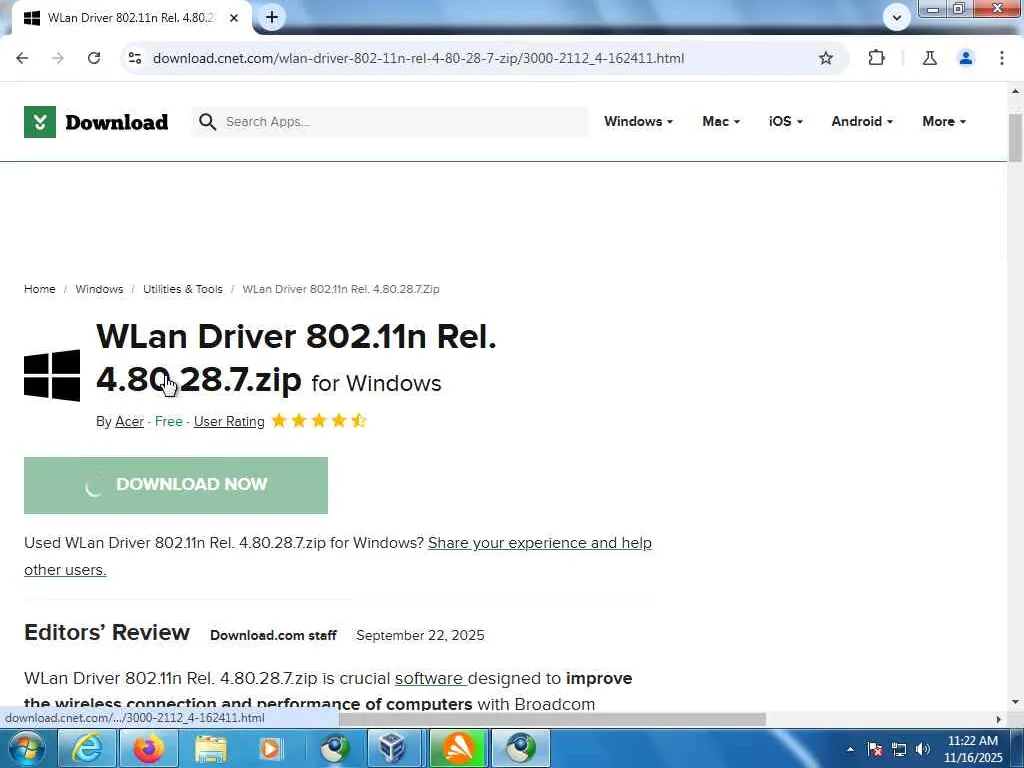Click the horizontal scrollbar thumb
1024x768 pixels.
(552, 719)
